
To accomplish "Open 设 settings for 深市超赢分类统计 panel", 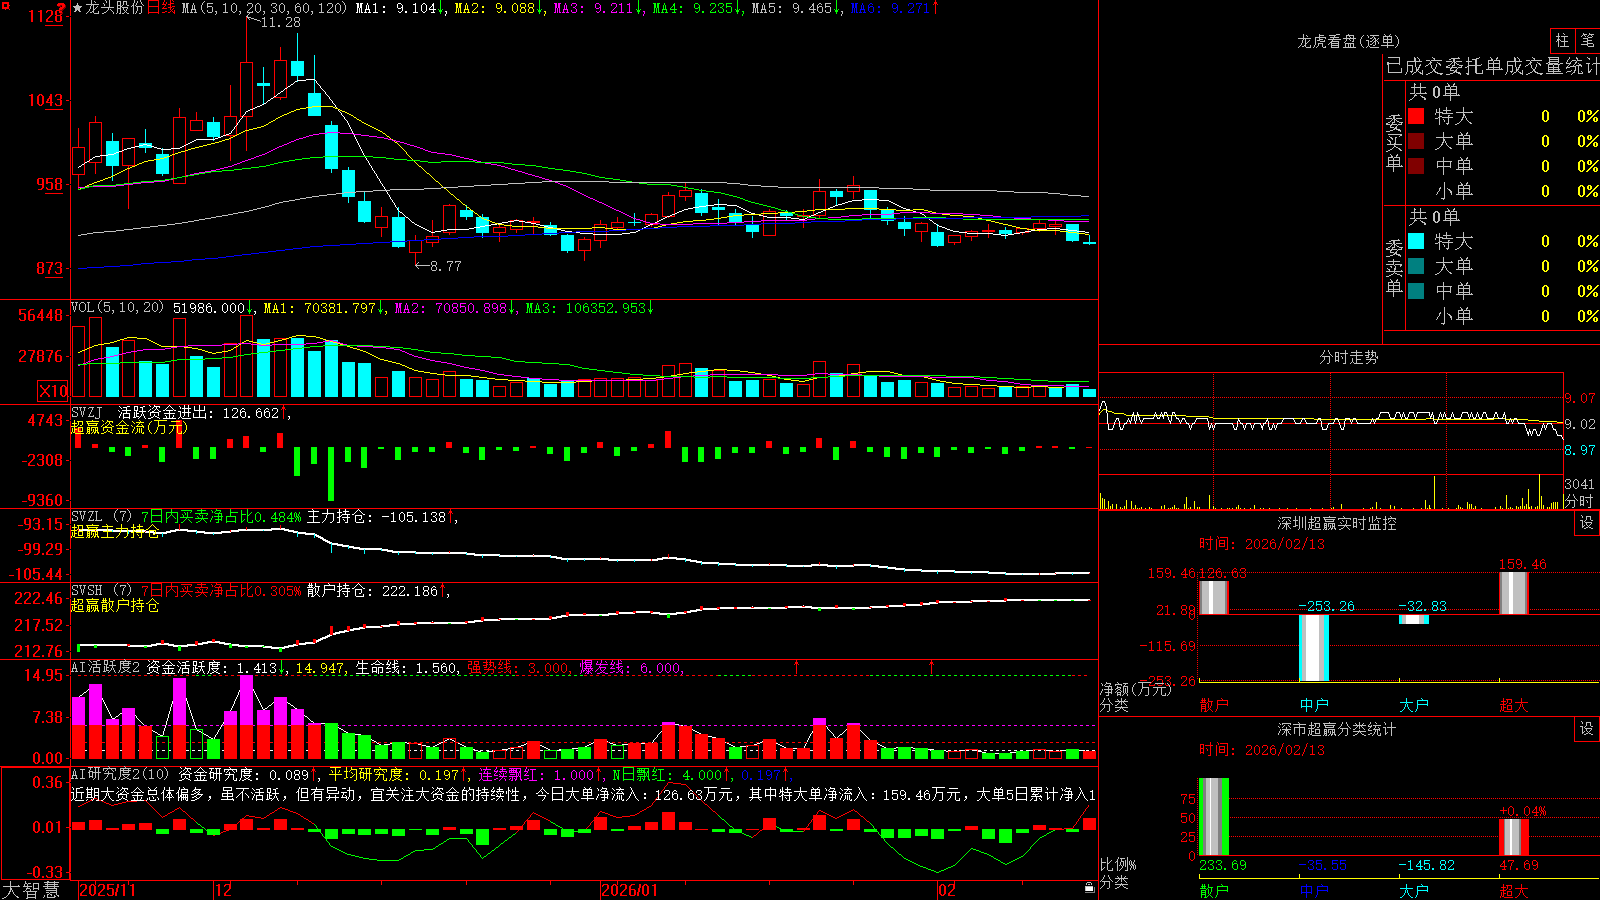I will 1586,729.
